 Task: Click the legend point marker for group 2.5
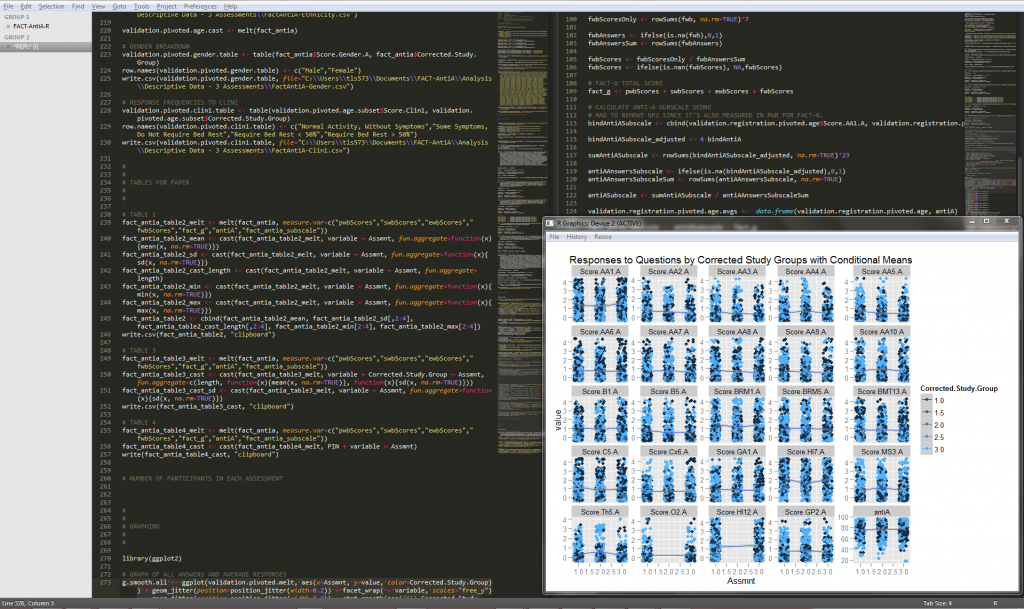(927, 437)
